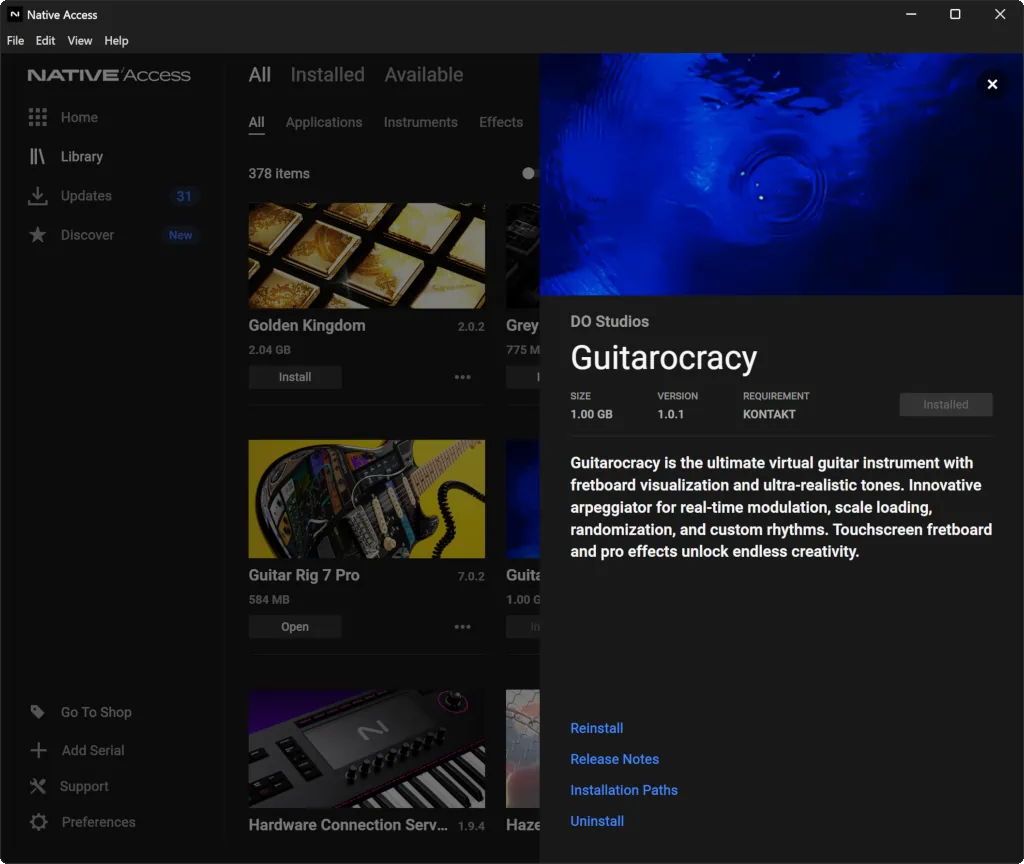The width and height of the screenshot is (1024, 864).
Task: Click the Home grid icon
Action: [37, 118]
